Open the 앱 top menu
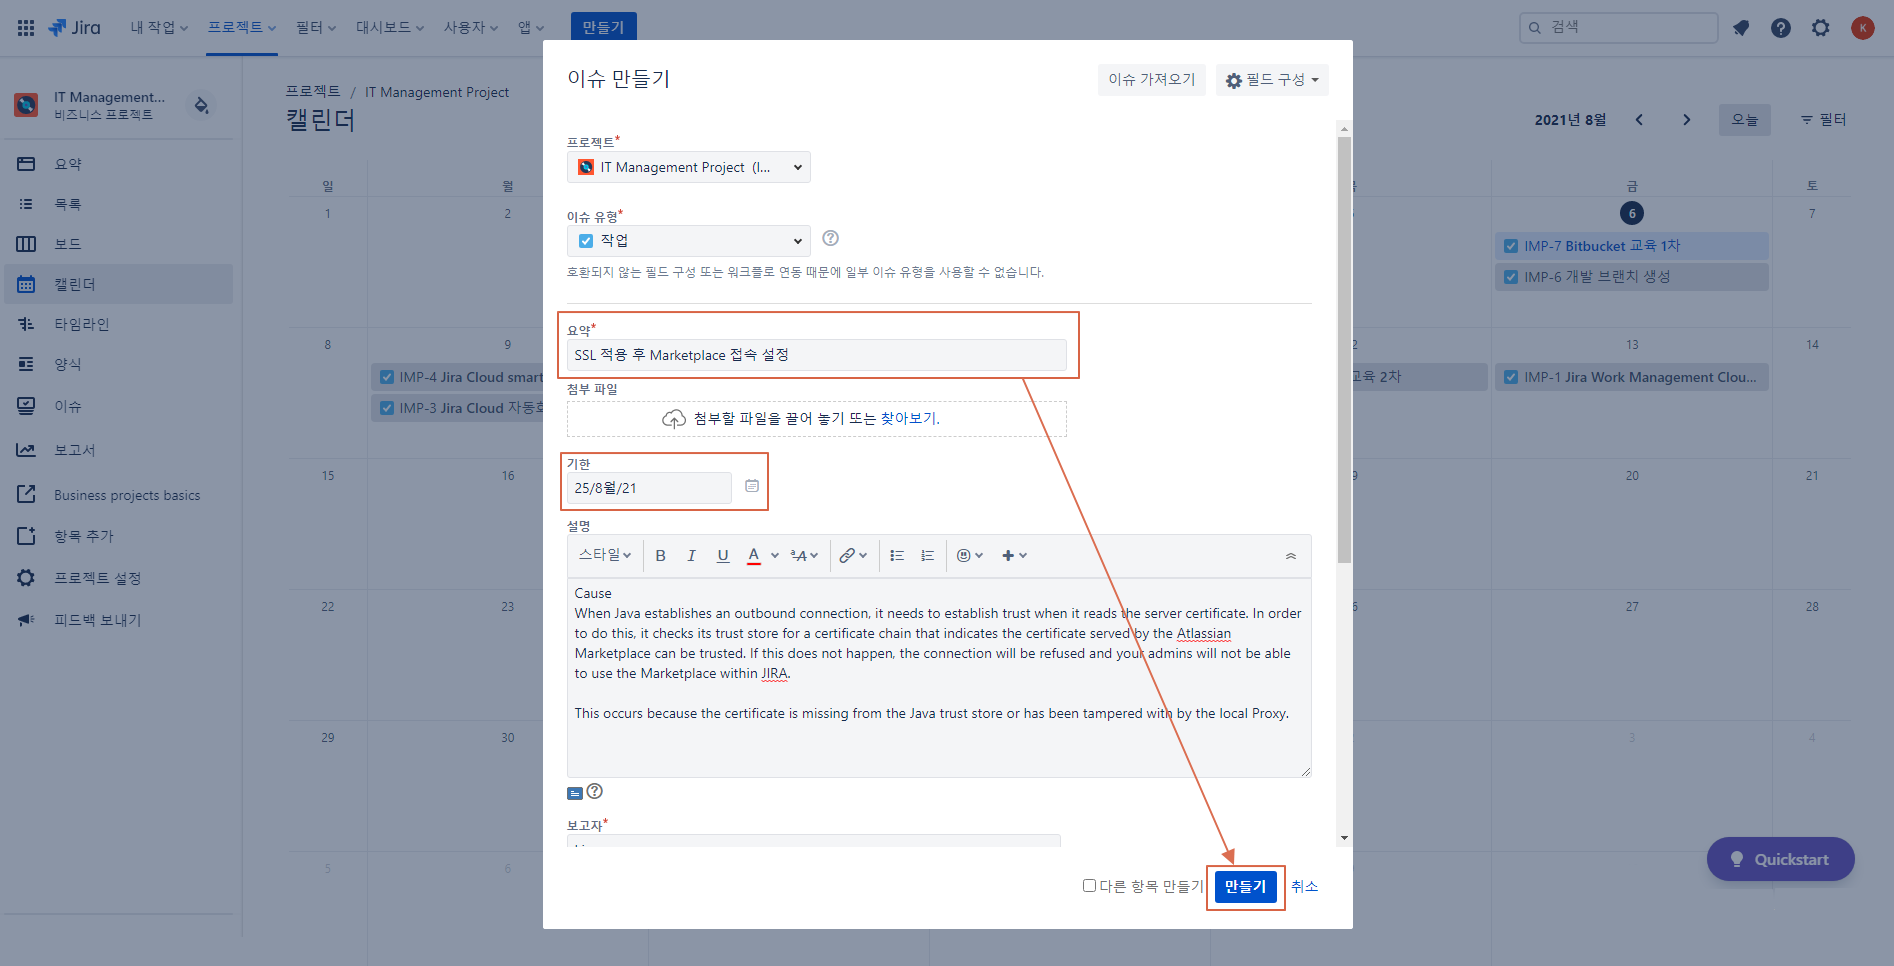The height and width of the screenshot is (966, 1894). point(531,28)
